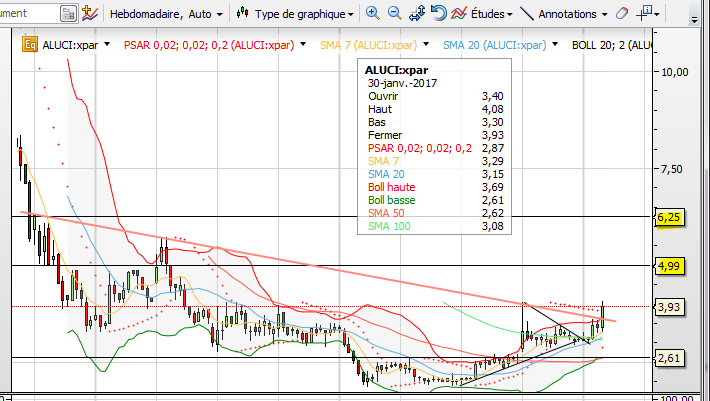The image size is (710, 401).
Task: Click the crosshair info cursor icon
Action: tap(643, 14)
